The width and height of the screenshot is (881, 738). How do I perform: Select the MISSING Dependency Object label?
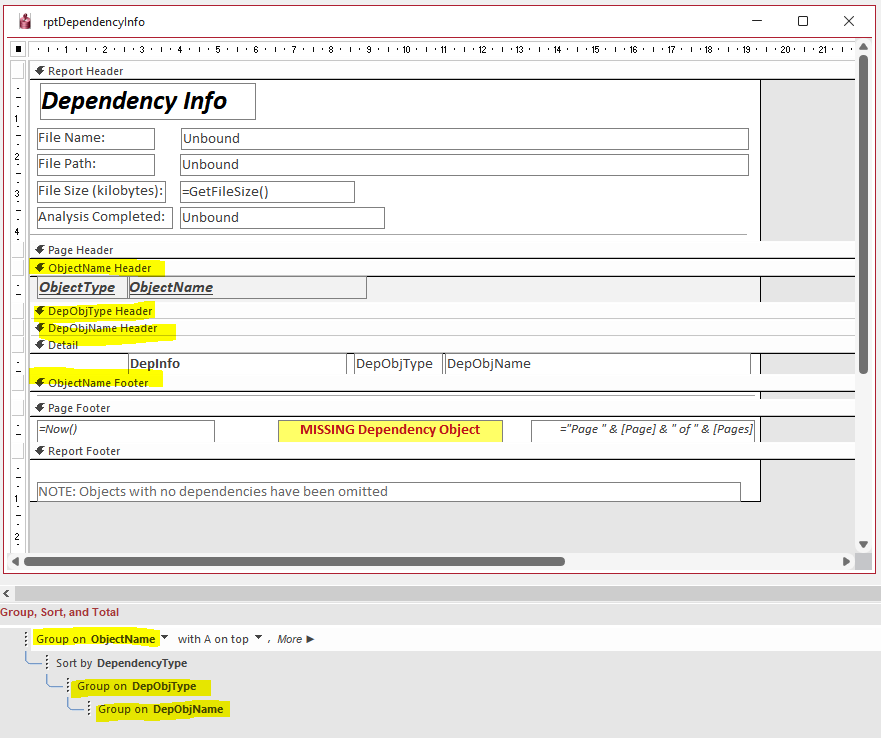pyautogui.click(x=390, y=431)
